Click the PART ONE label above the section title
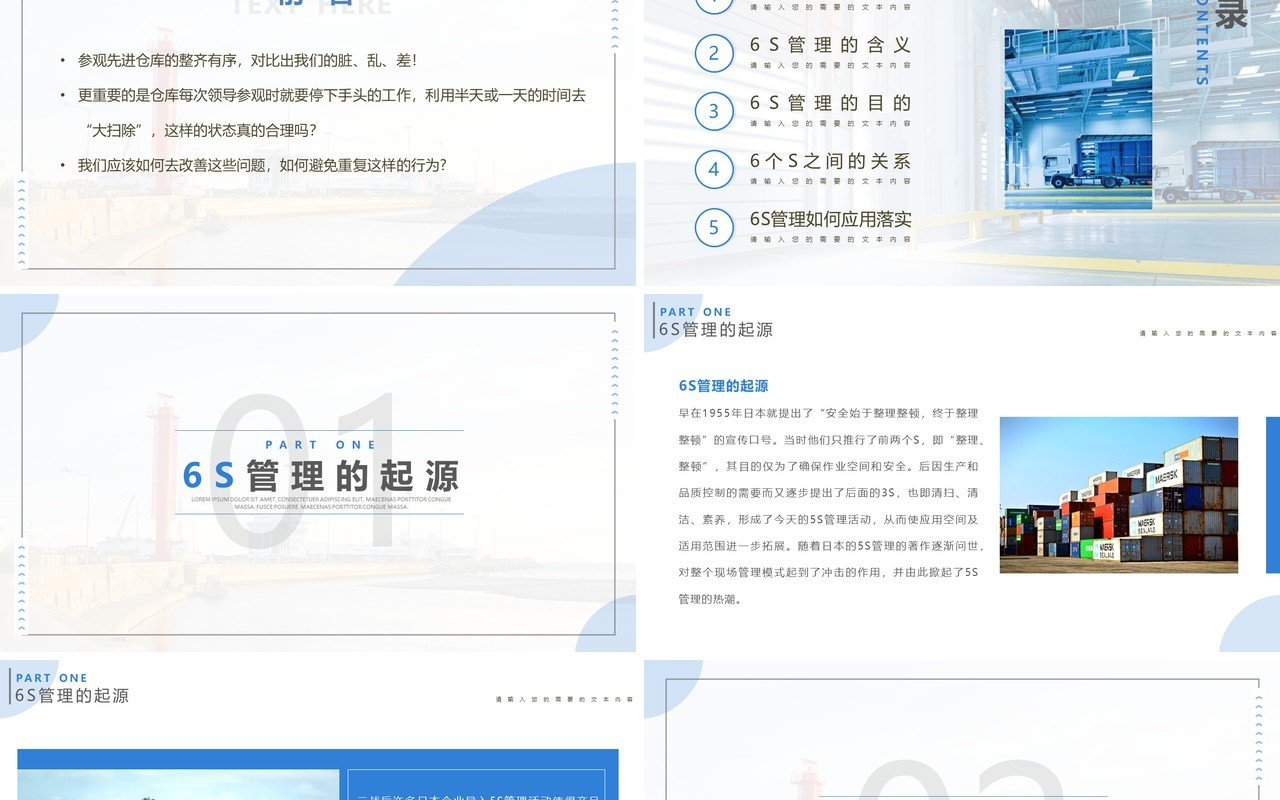 tap(321, 444)
